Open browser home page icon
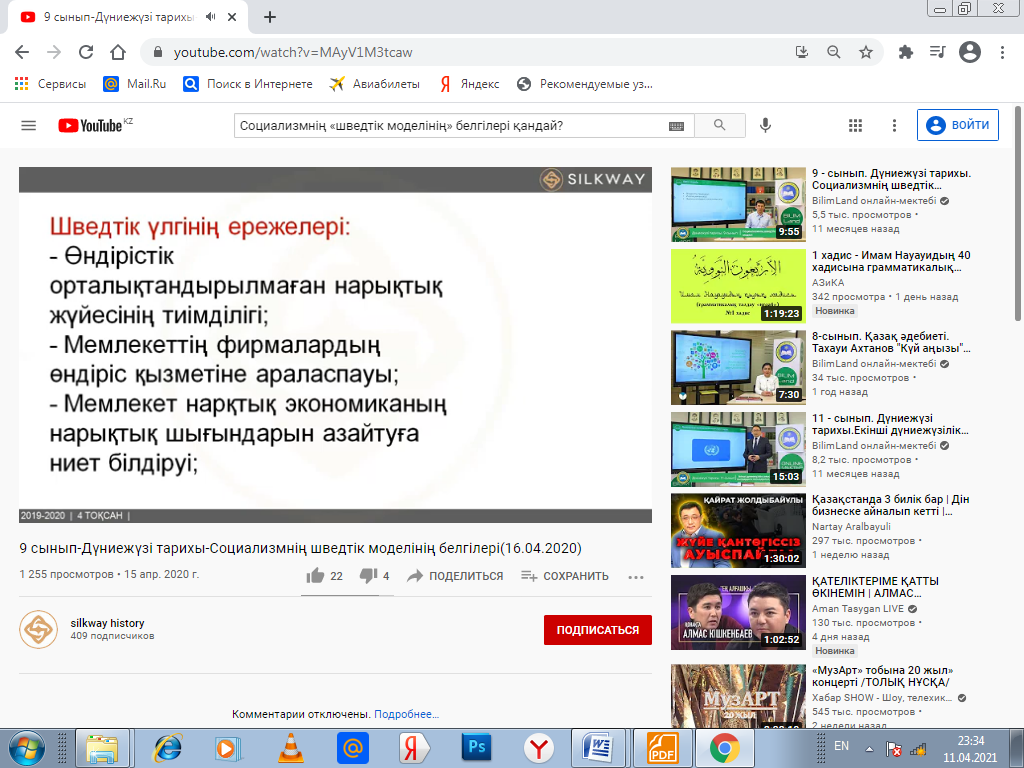The image size is (1024, 768). [118, 52]
